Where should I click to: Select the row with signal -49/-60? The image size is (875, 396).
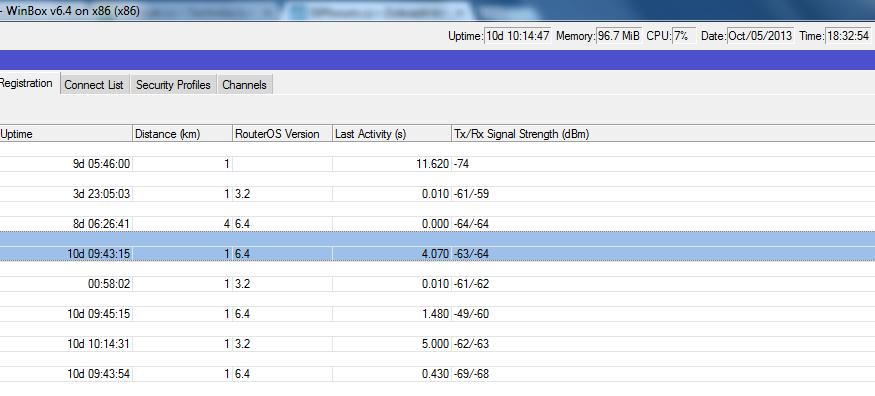pos(438,314)
